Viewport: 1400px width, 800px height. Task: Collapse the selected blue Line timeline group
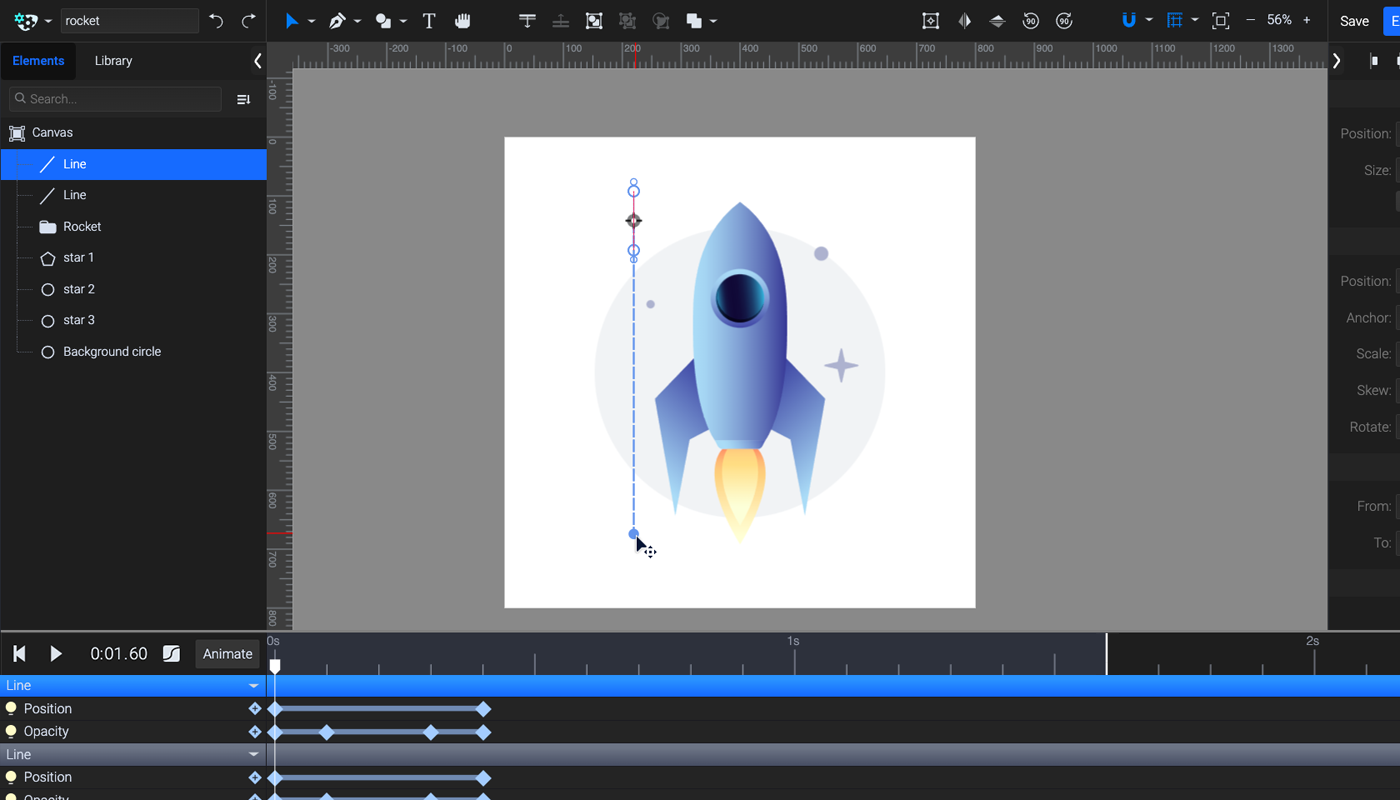coord(254,686)
